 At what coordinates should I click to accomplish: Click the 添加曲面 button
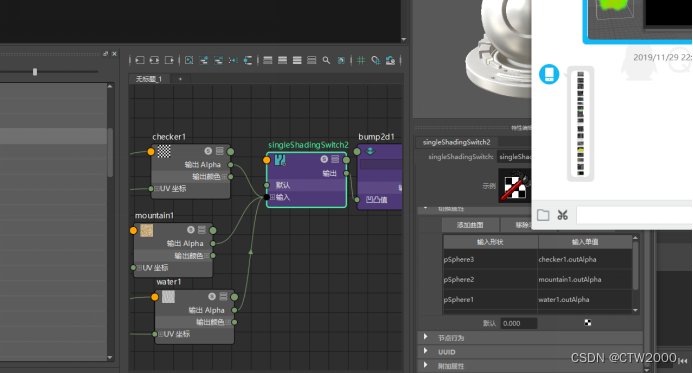(x=470, y=225)
